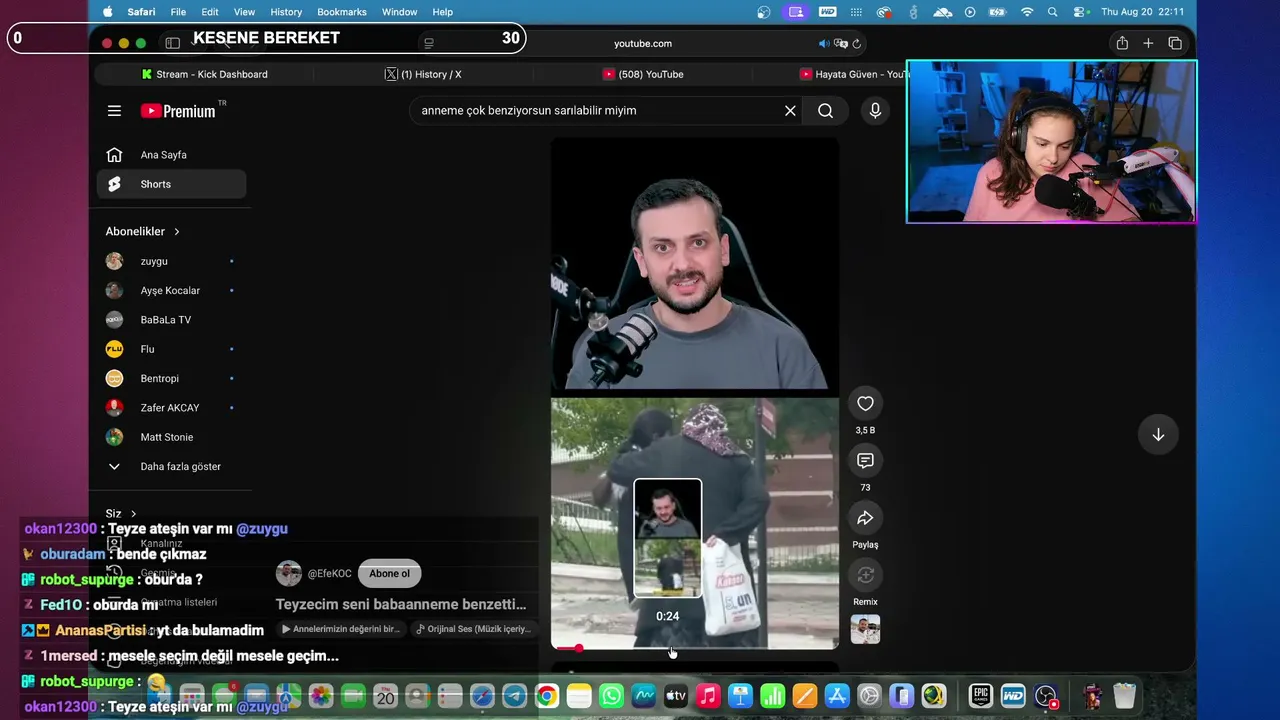Open the Window menu in the menu bar
Screen dimensions: 1280x720
pyautogui.click(x=399, y=12)
